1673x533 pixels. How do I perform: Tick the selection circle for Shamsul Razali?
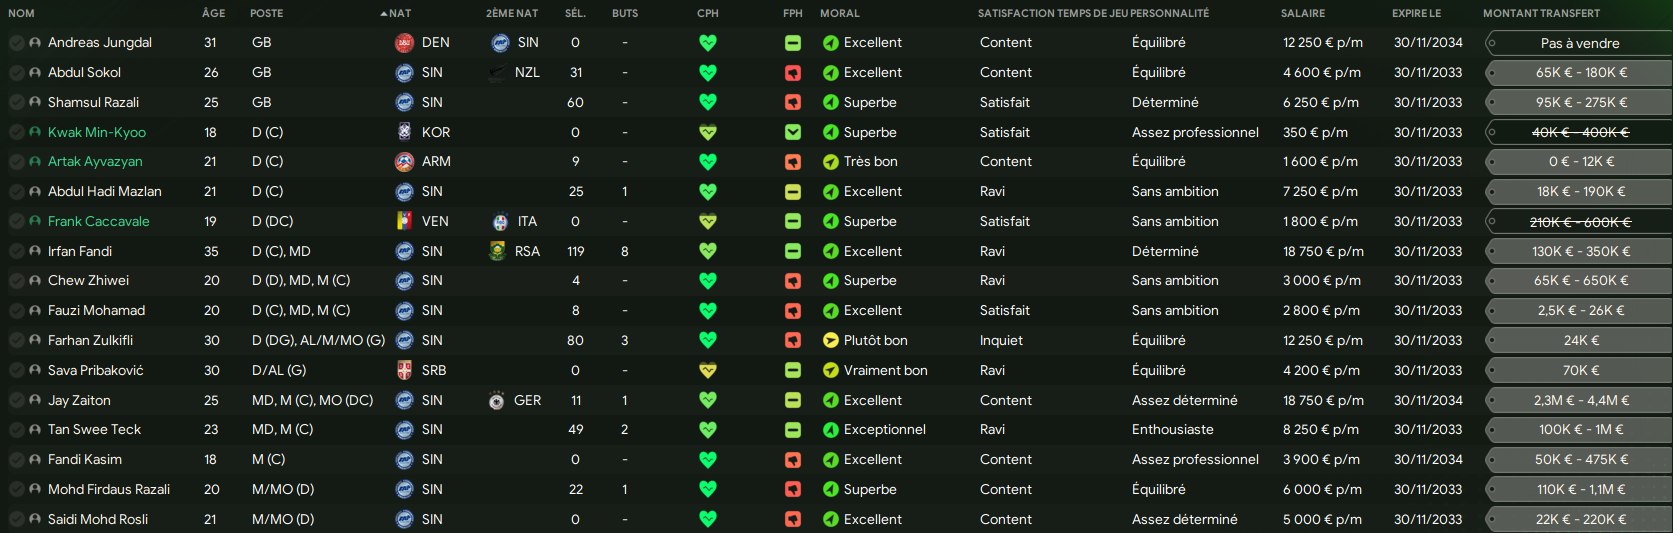point(16,102)
